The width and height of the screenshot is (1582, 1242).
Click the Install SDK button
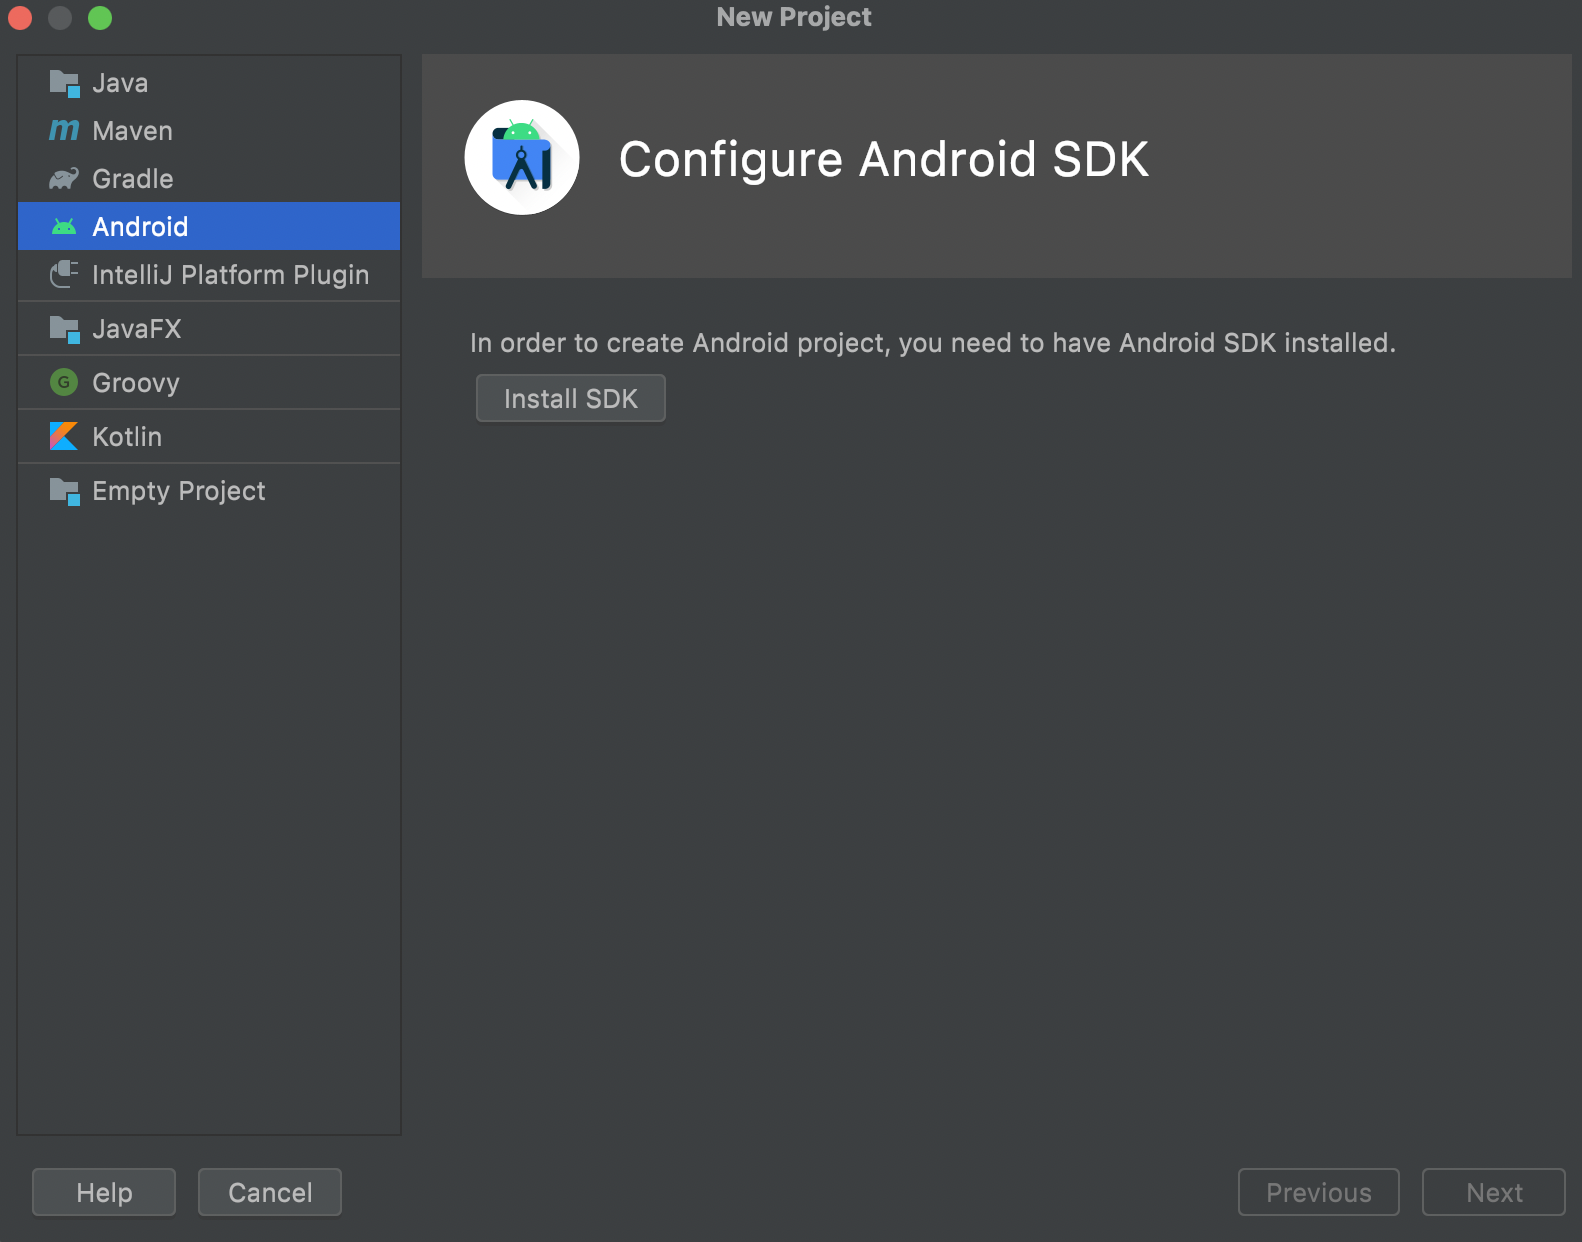pyautogui.click(x=571, y=398)
